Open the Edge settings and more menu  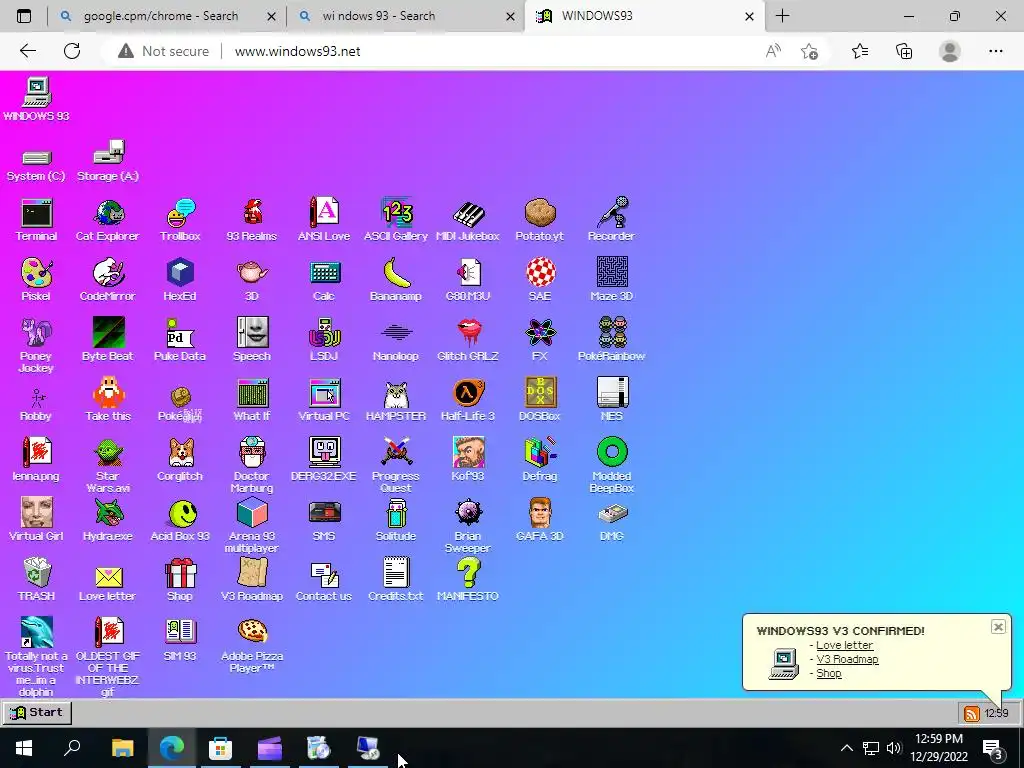click(995, 51)
